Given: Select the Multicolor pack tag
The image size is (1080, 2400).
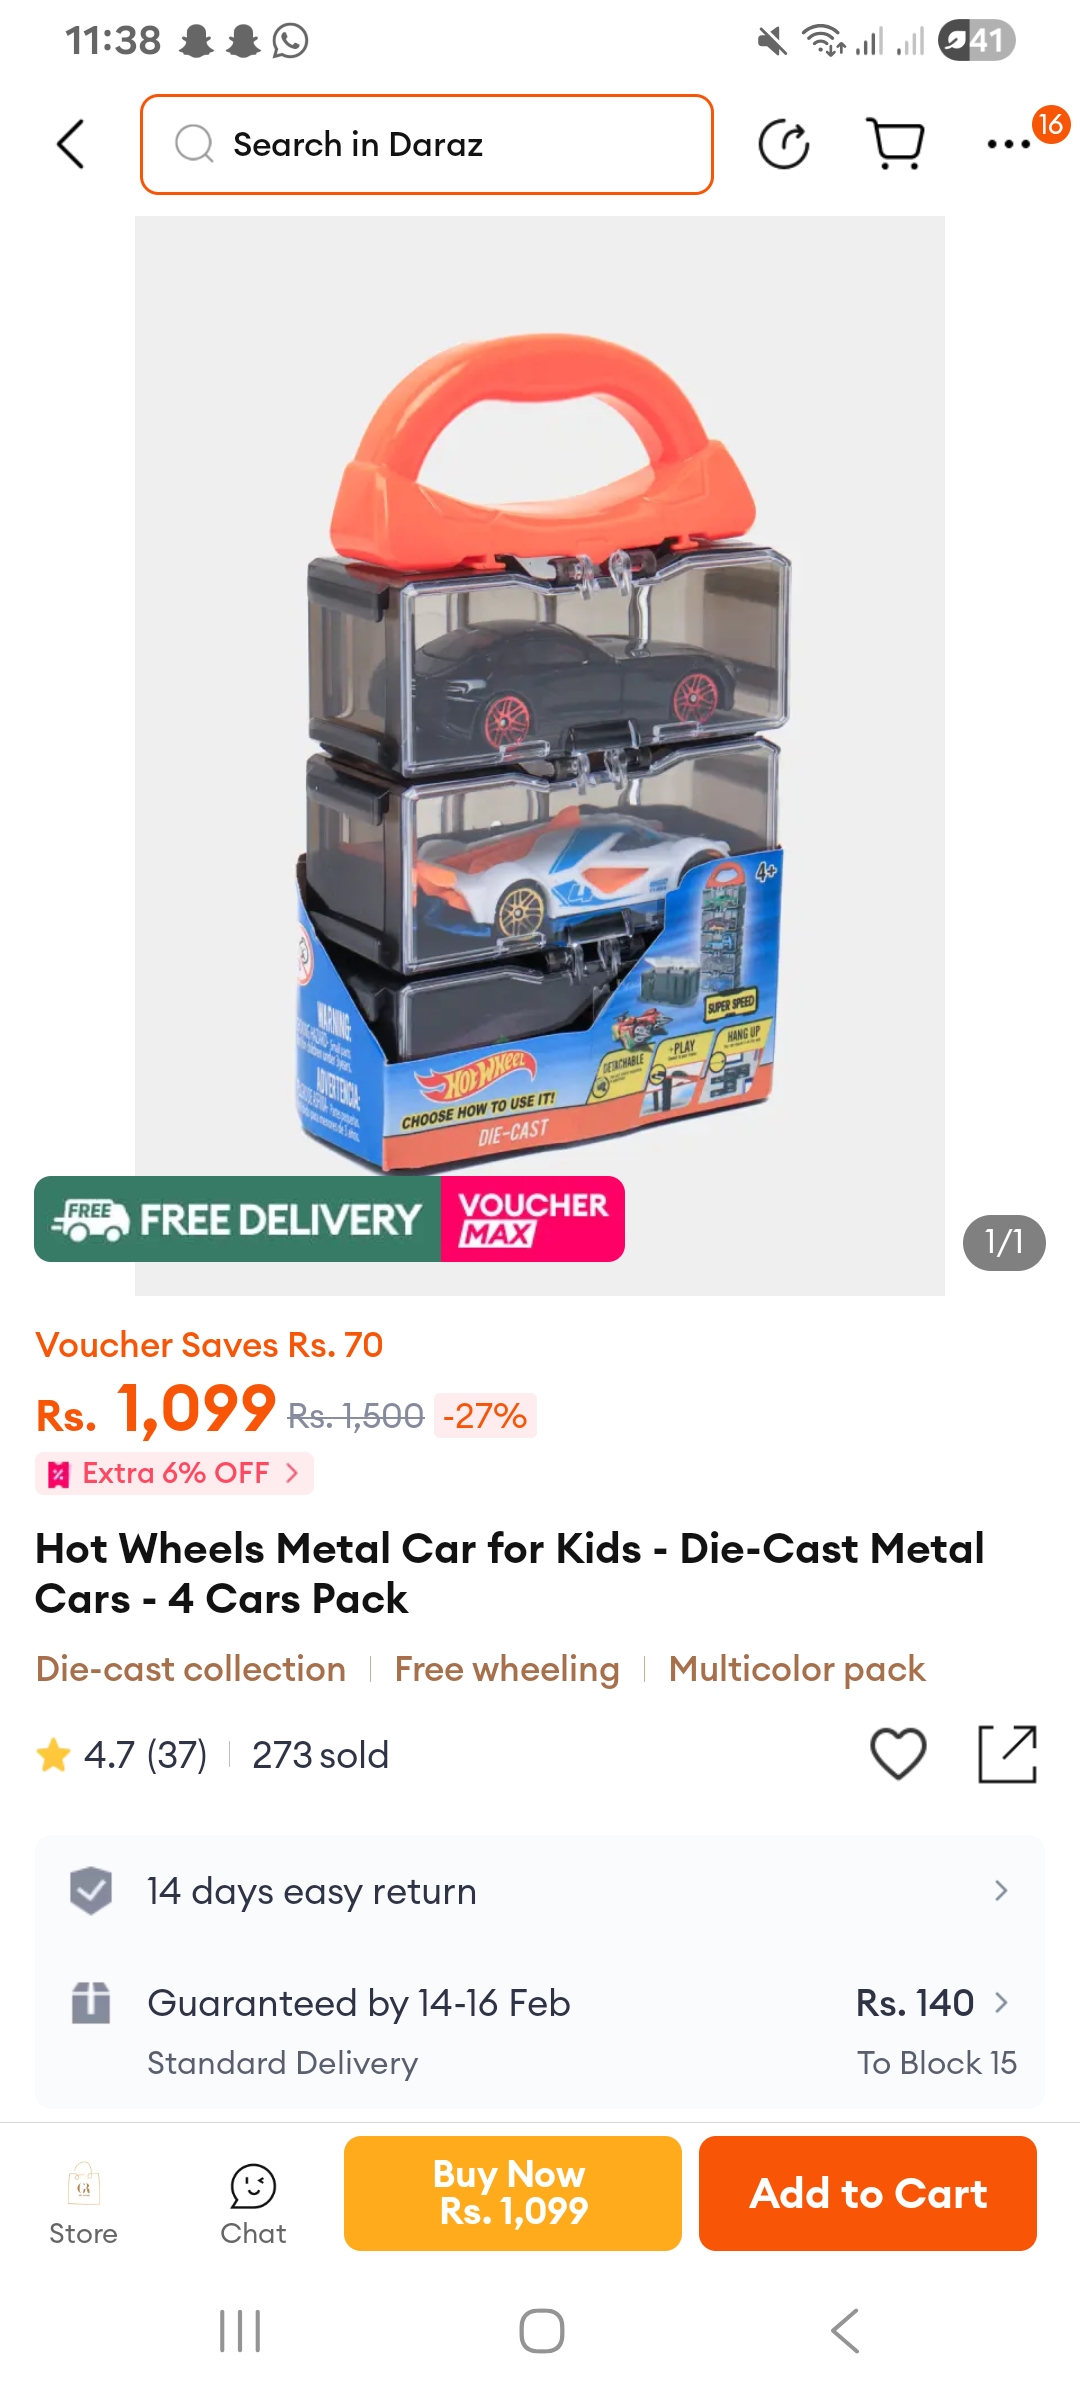Looking at the screenshot, I should pyautogui.click(x=797, y=1669).
